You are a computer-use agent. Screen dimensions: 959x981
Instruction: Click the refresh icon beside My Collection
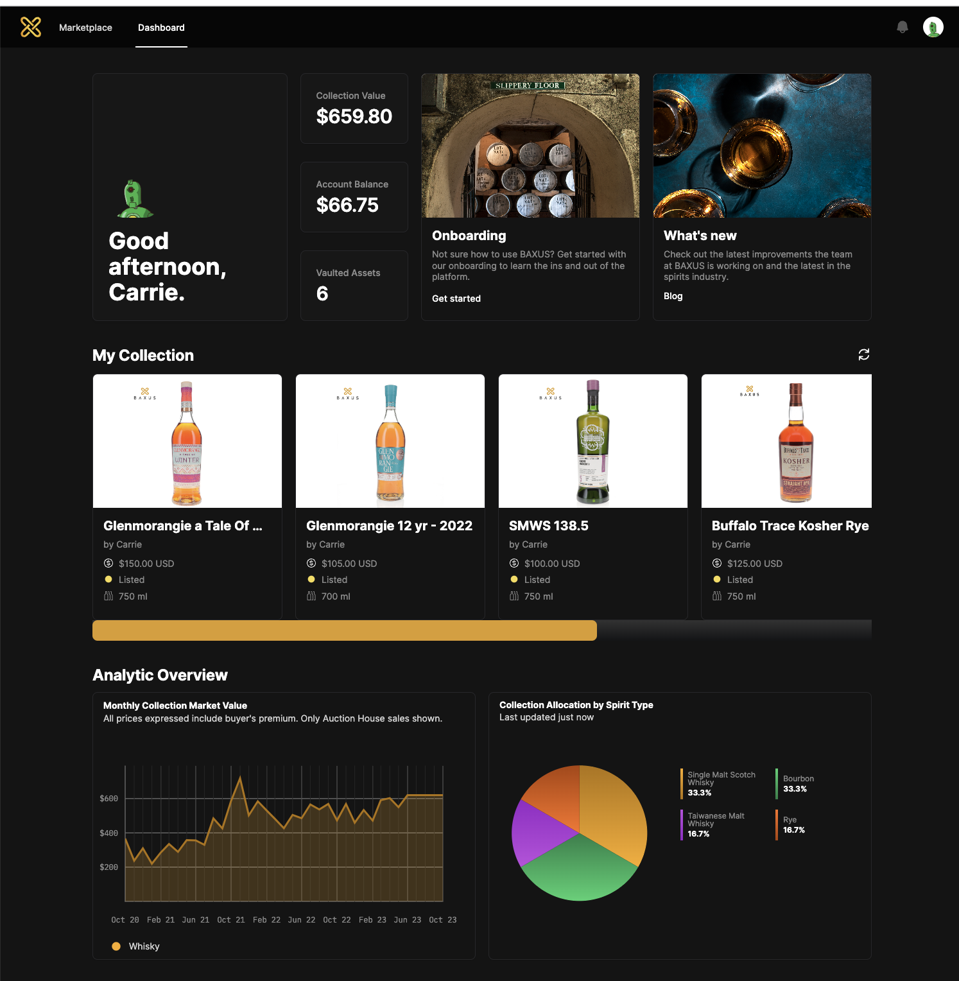(863, 355)
